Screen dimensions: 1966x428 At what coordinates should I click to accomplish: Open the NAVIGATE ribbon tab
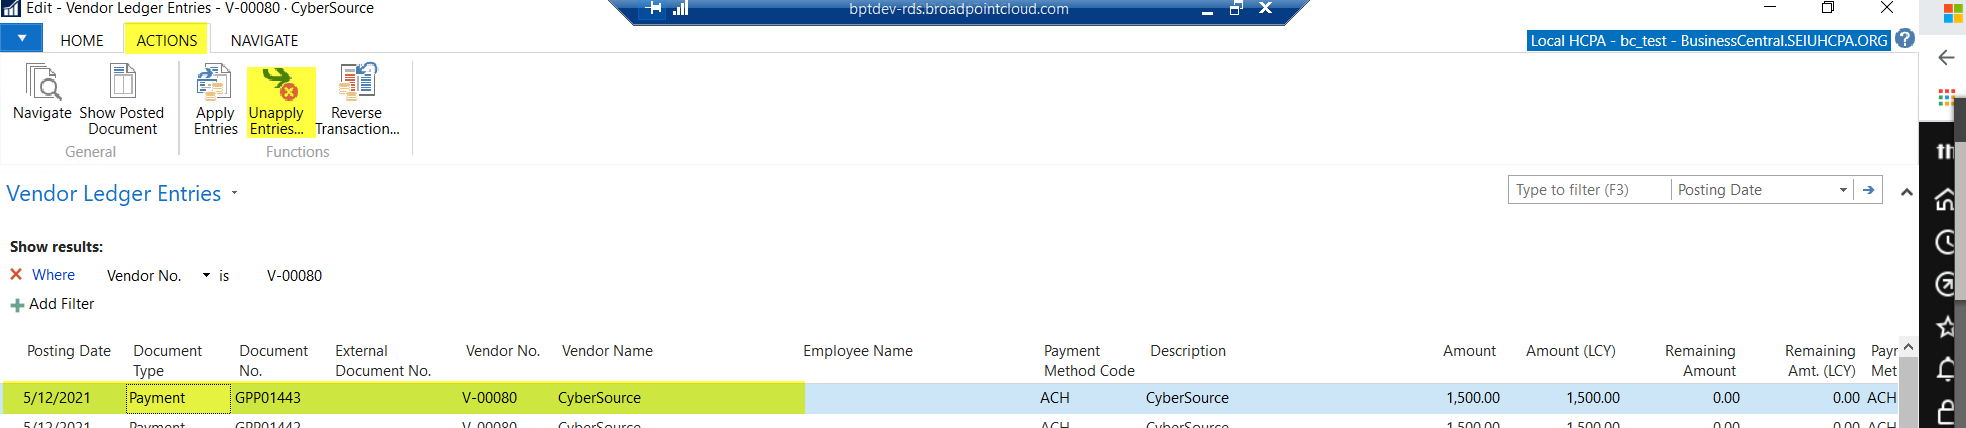click(x=264, y=40)
